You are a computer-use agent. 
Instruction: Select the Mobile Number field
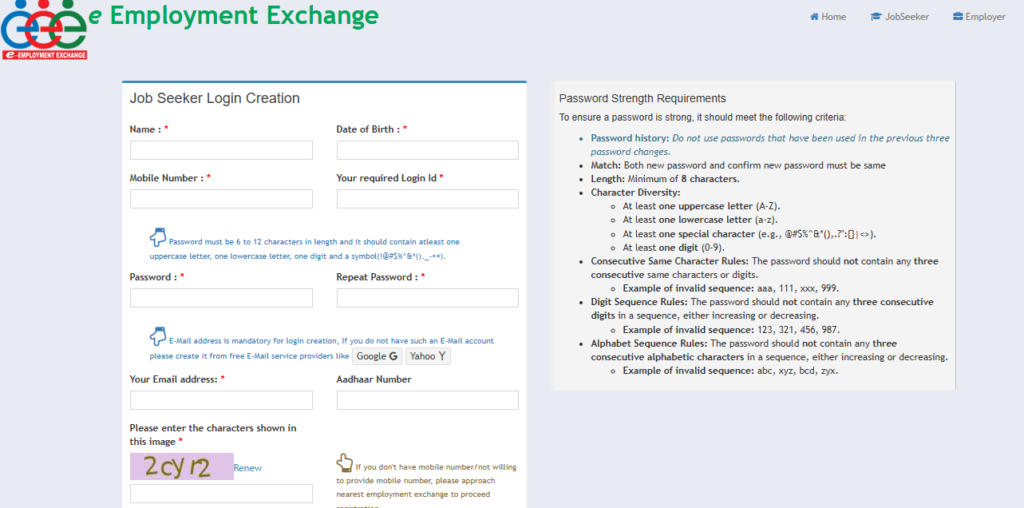click(x=221, y=199)
